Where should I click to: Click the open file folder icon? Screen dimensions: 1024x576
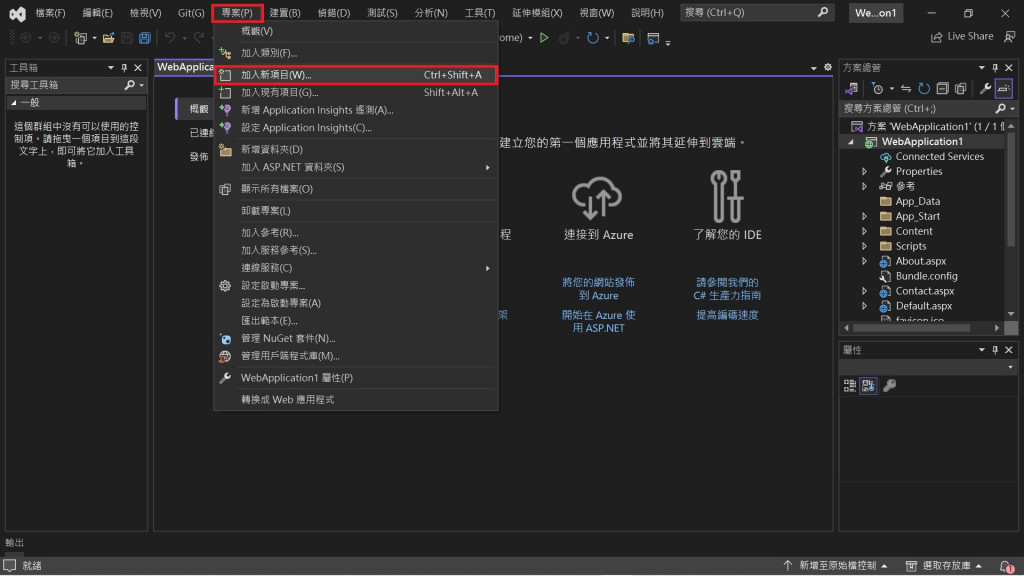tap(108, 38)
